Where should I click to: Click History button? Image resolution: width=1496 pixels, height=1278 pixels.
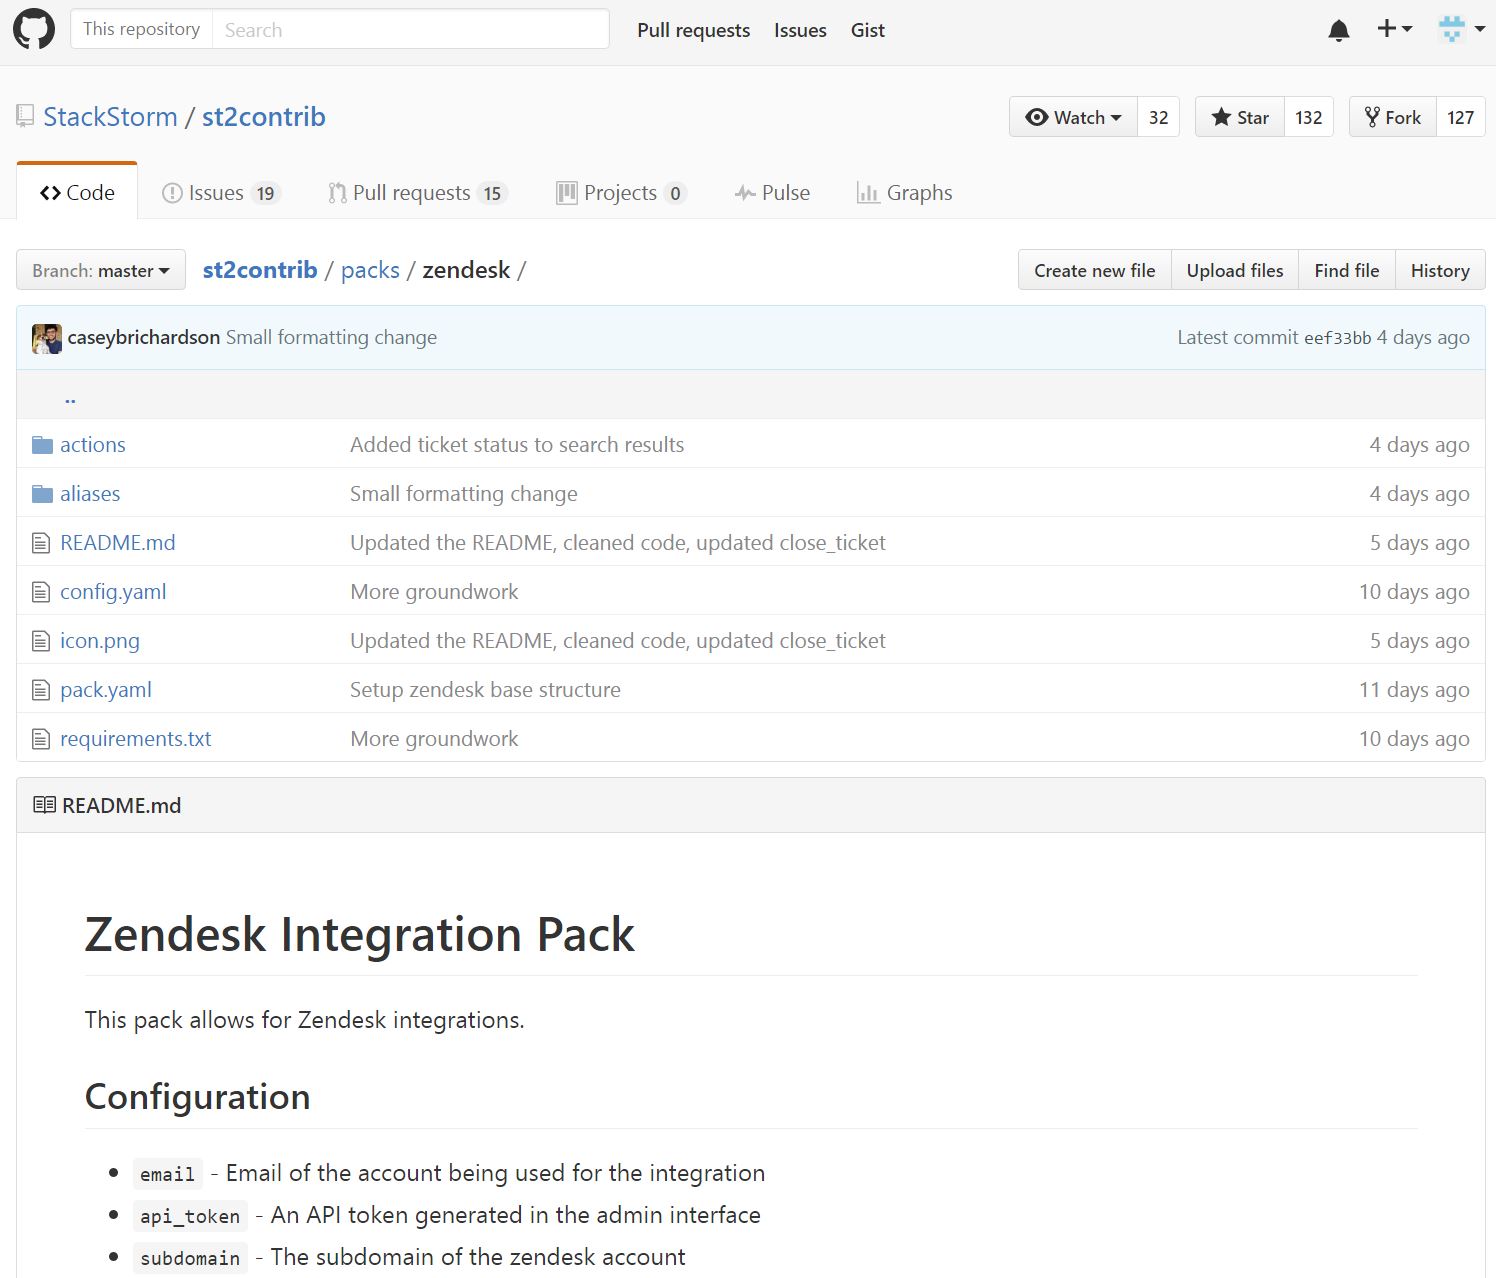(1440, 270)
